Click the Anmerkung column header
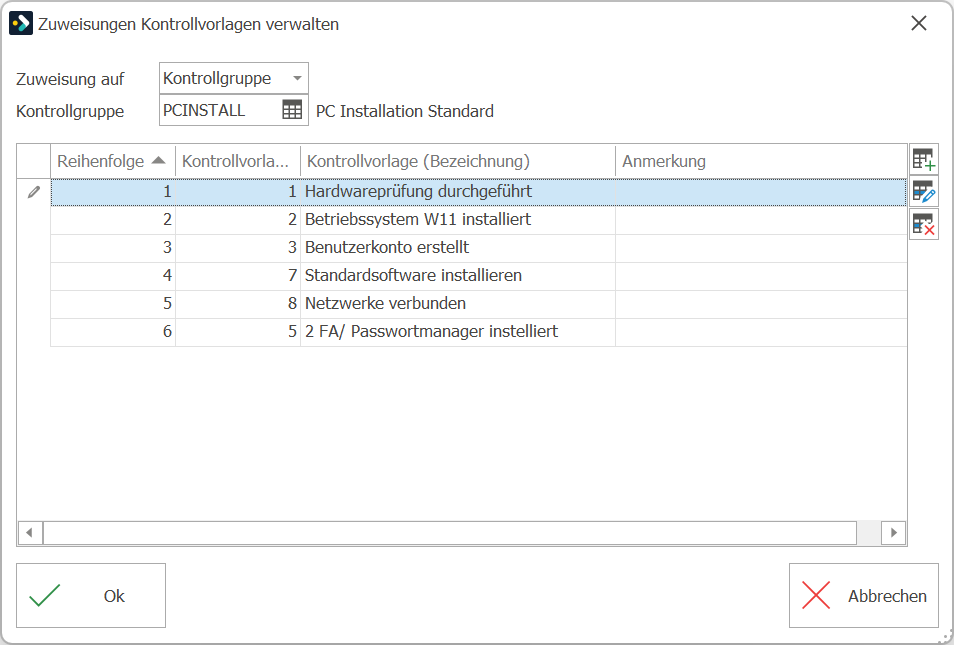Screen dimensions: 954x645 (761, 161)
